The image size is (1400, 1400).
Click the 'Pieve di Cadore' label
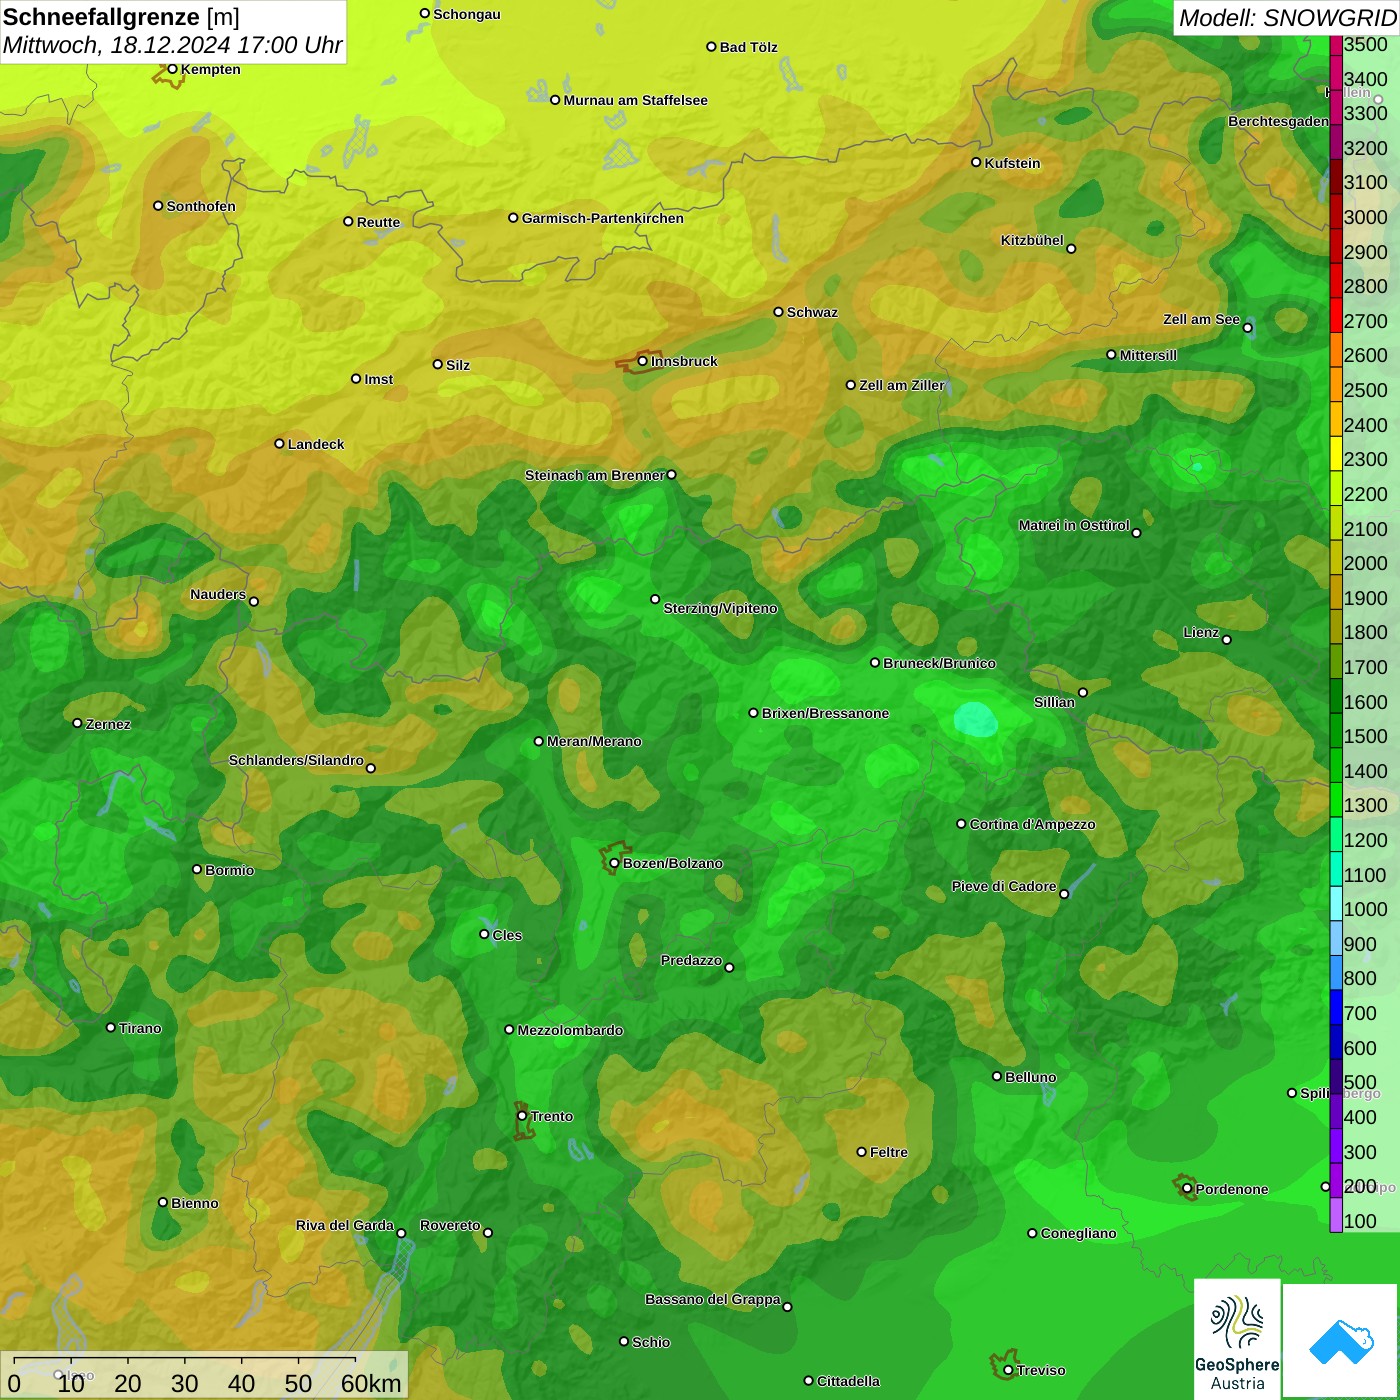[1004, 886]
